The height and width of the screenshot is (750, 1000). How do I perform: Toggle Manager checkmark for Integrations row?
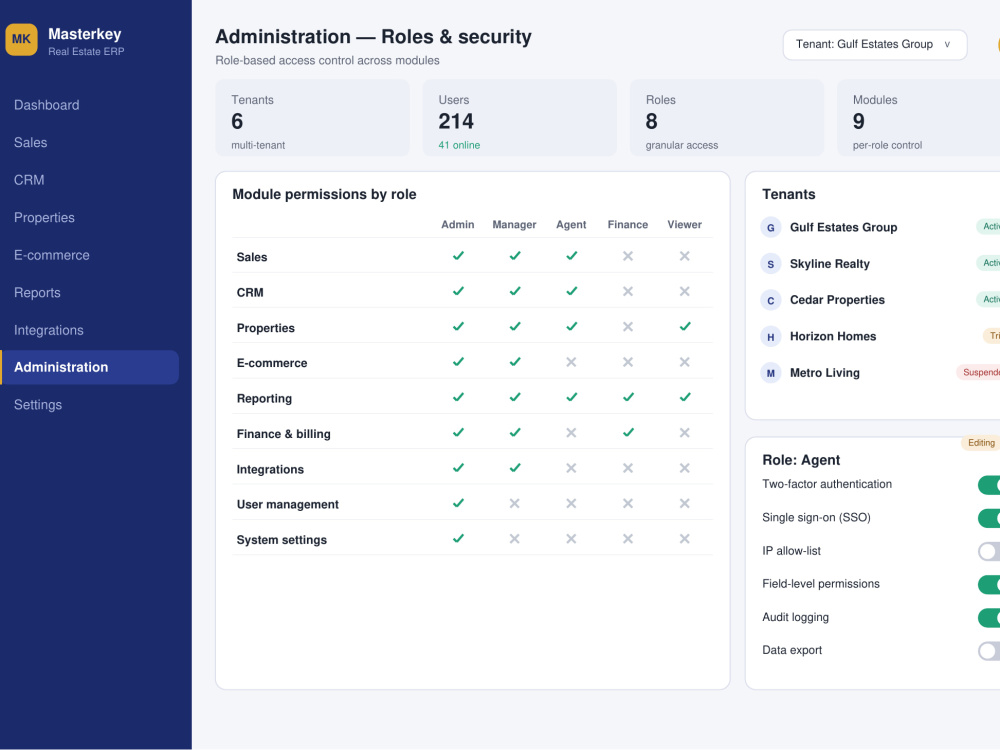pos(515,467)
